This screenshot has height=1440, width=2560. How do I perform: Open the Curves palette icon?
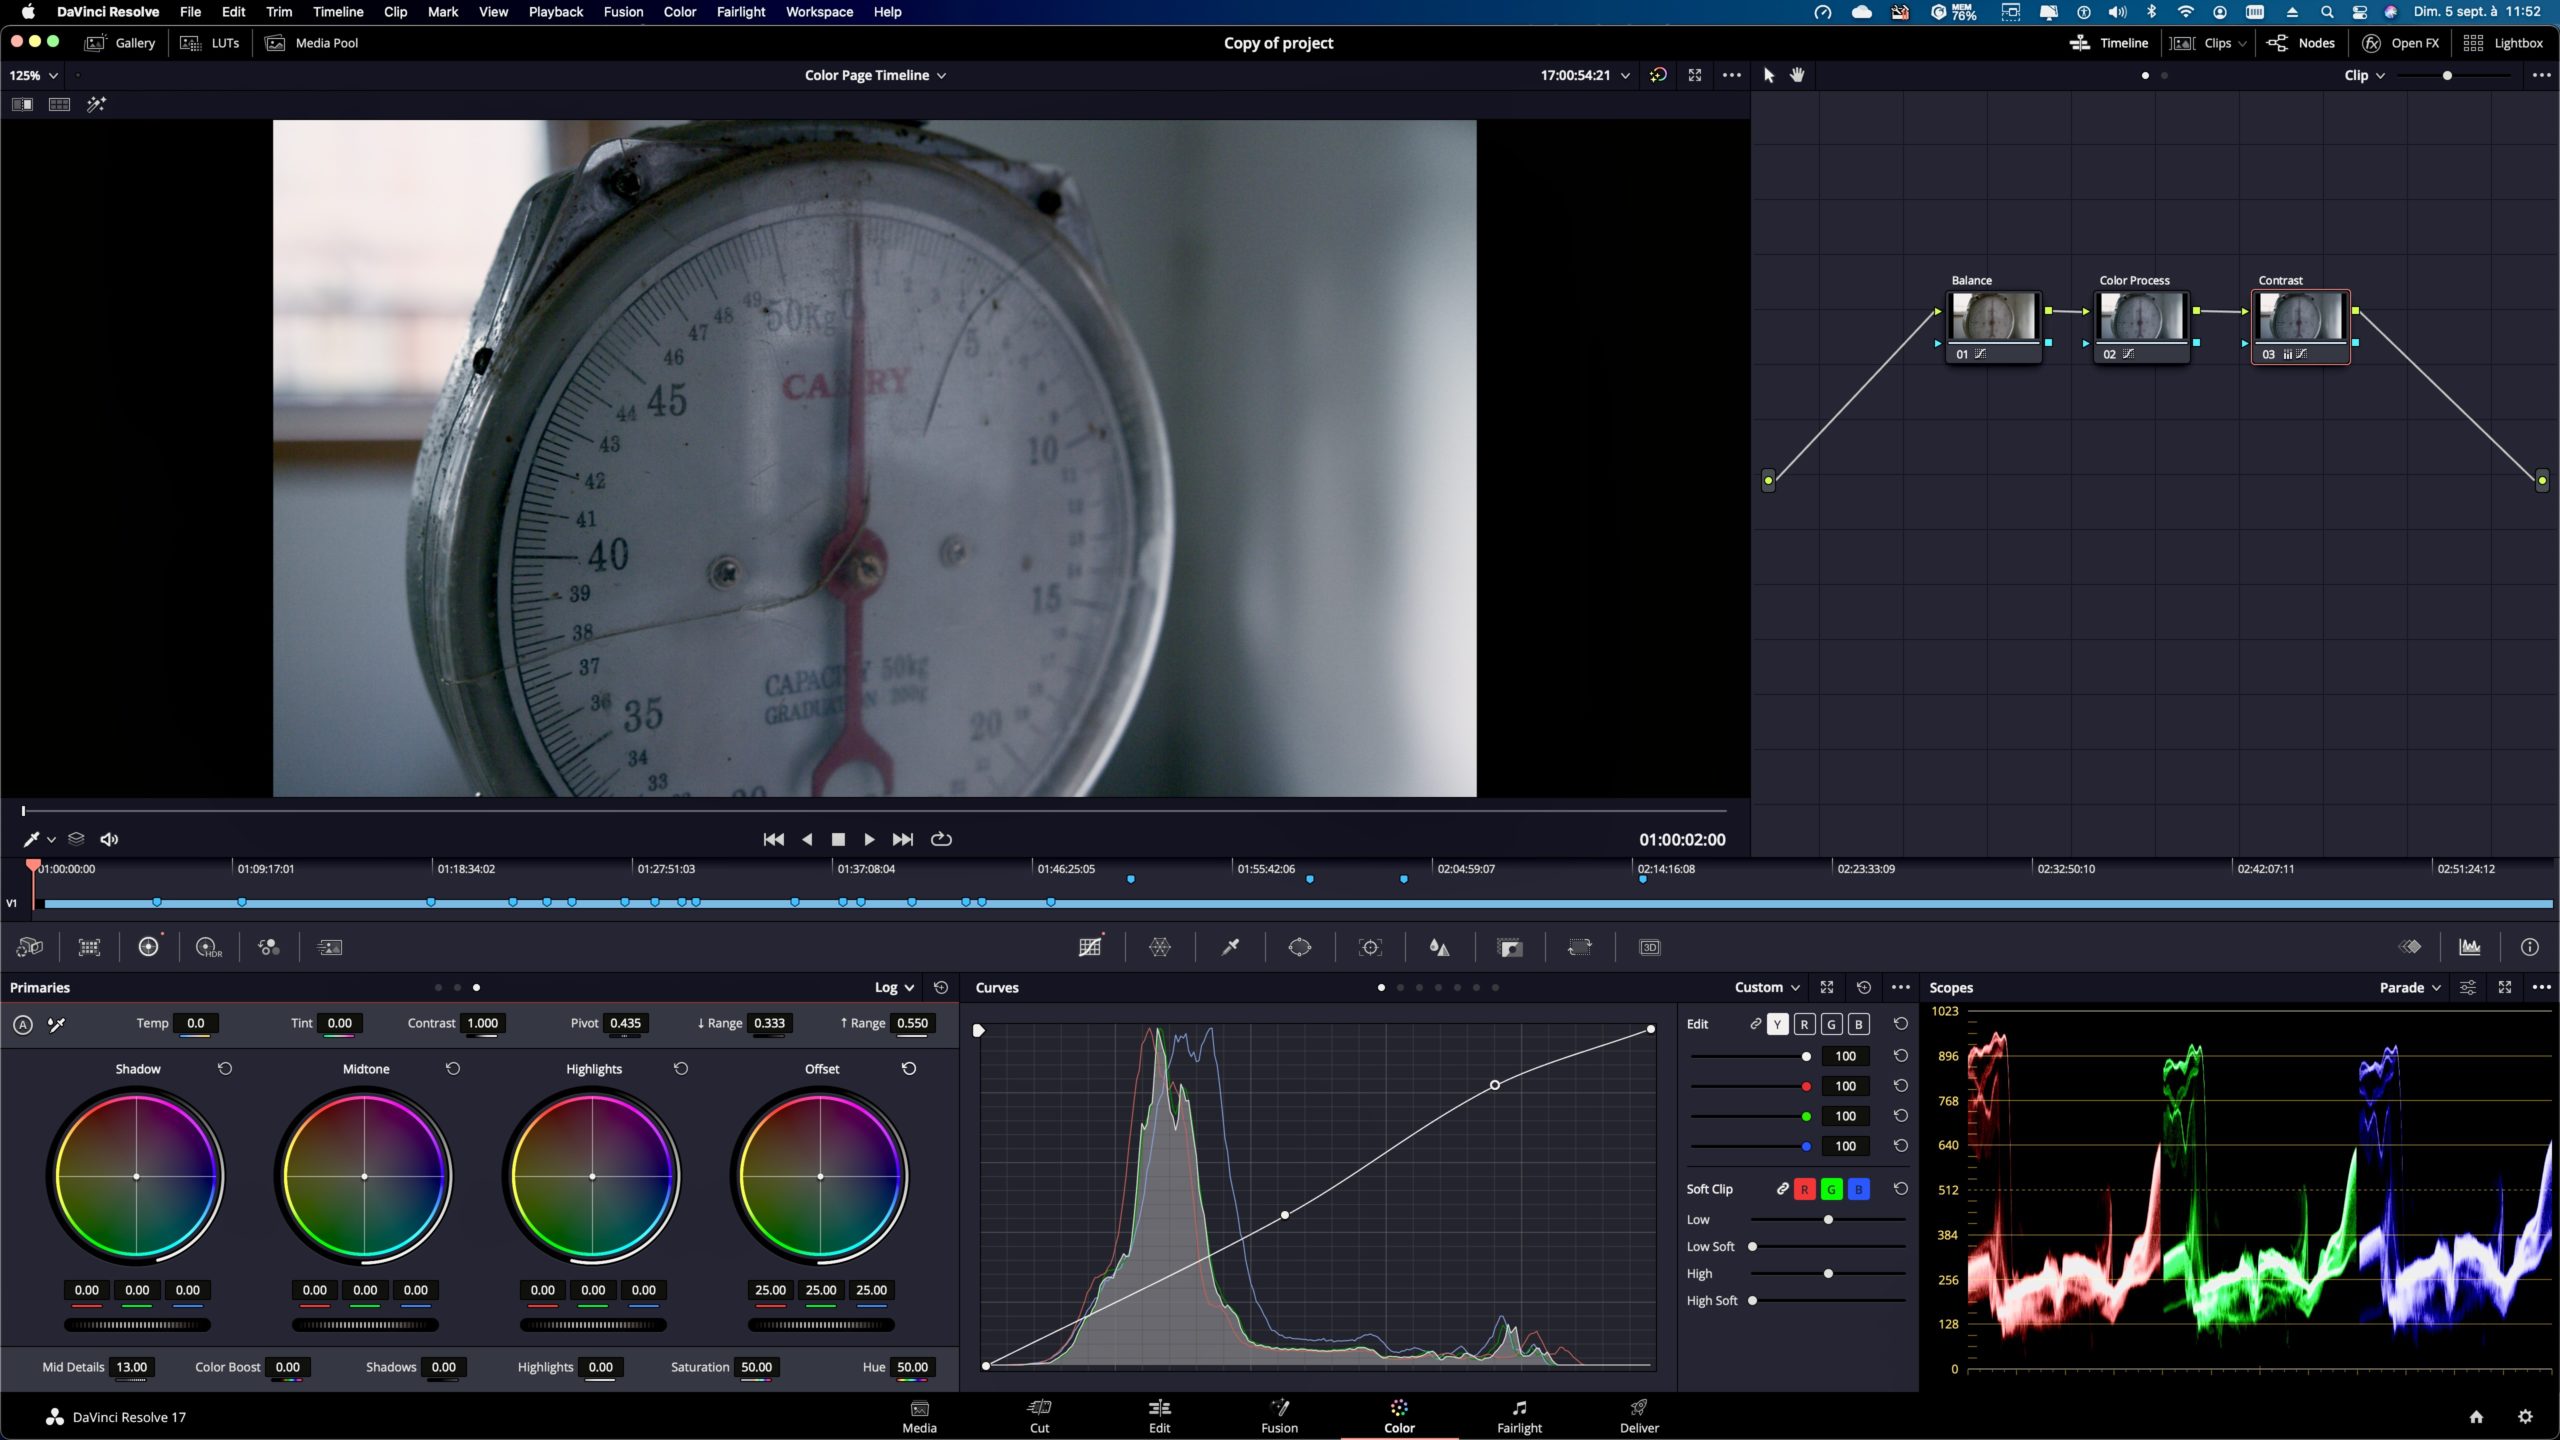point(1090,947)
